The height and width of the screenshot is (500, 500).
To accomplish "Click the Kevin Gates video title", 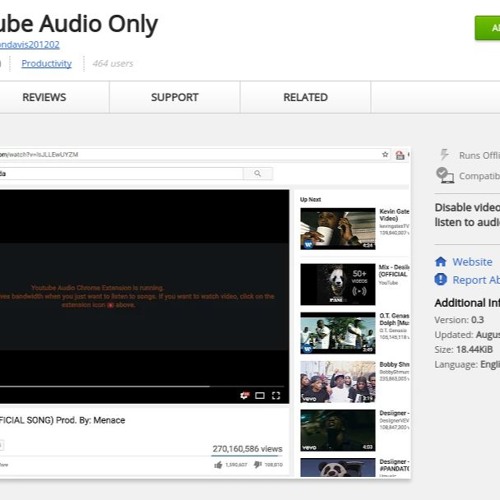I will (394, 215).
